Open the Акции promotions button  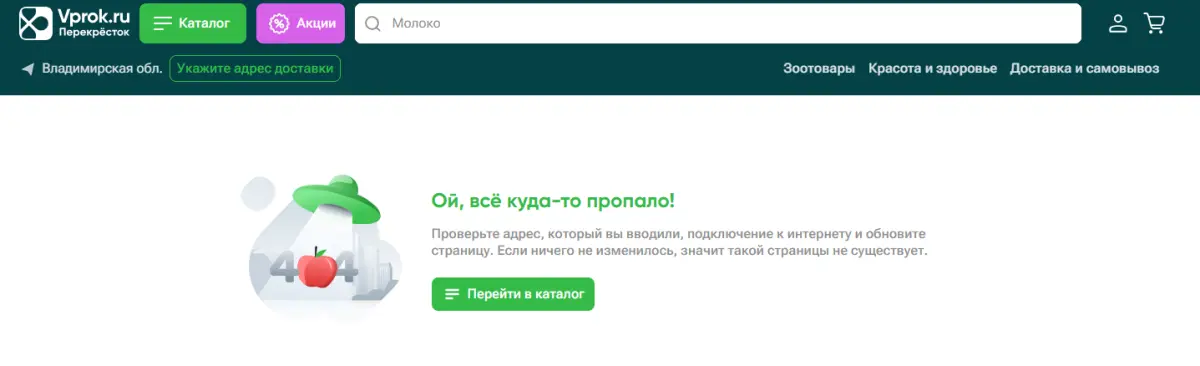click(x=300, y=23)
